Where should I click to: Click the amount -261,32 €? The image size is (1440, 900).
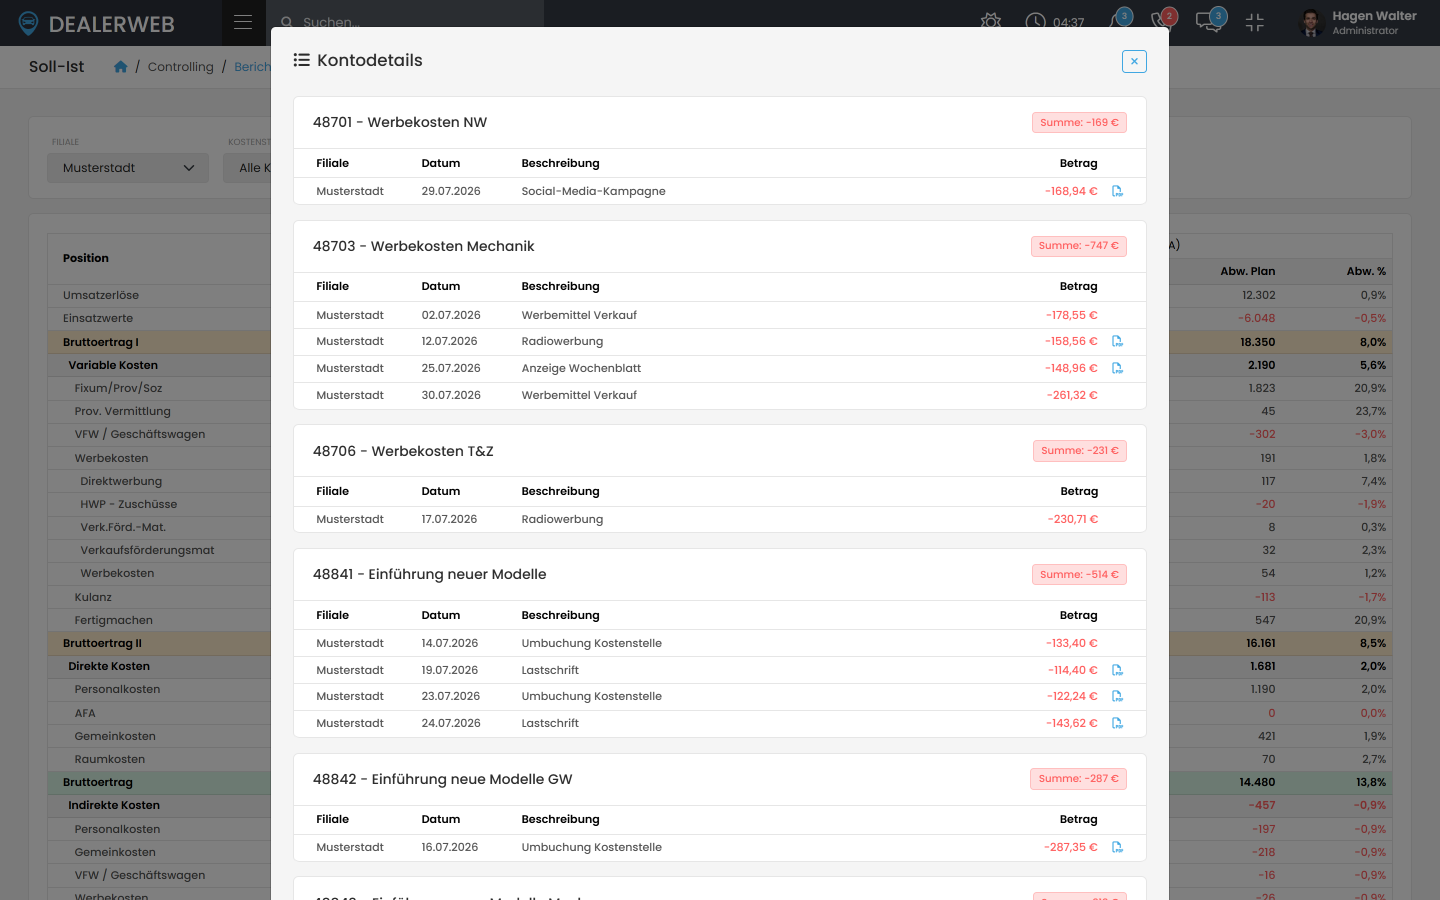[1072, 395]
